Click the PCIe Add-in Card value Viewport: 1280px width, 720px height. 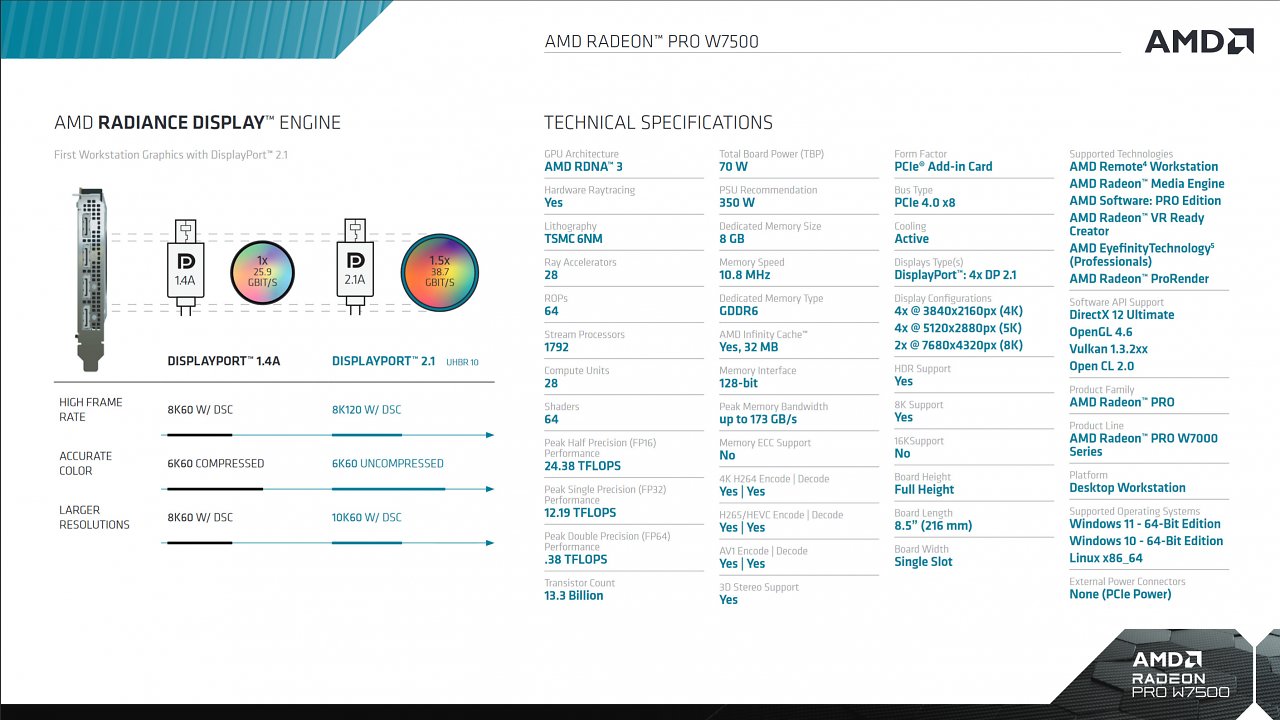point(943,167)
